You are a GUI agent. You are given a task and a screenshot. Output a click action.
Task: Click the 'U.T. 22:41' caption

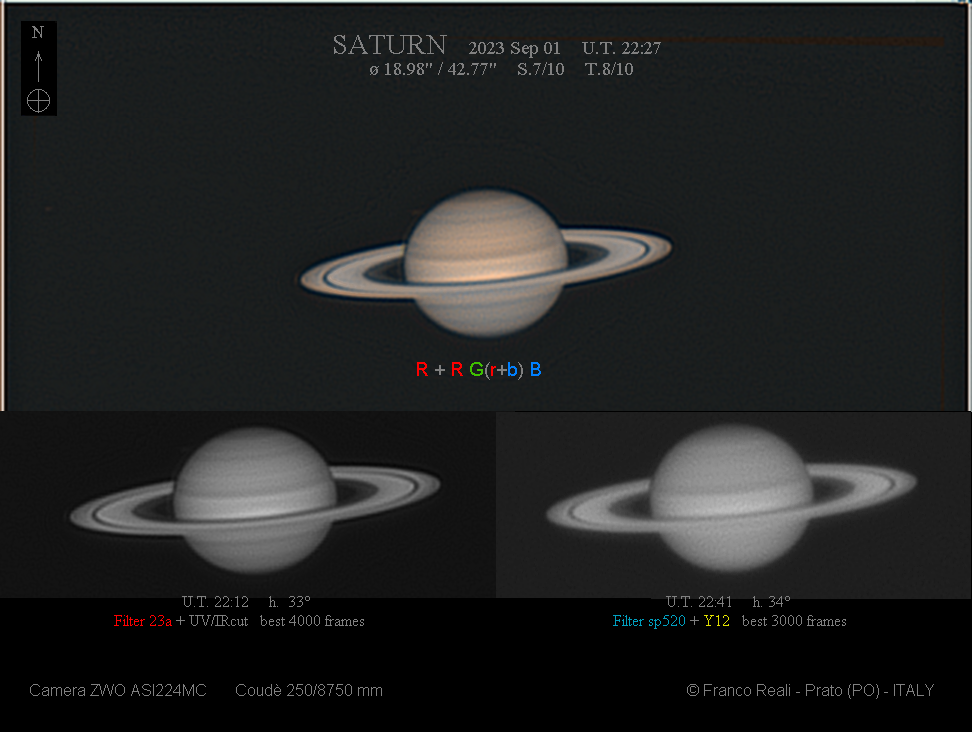699,602
